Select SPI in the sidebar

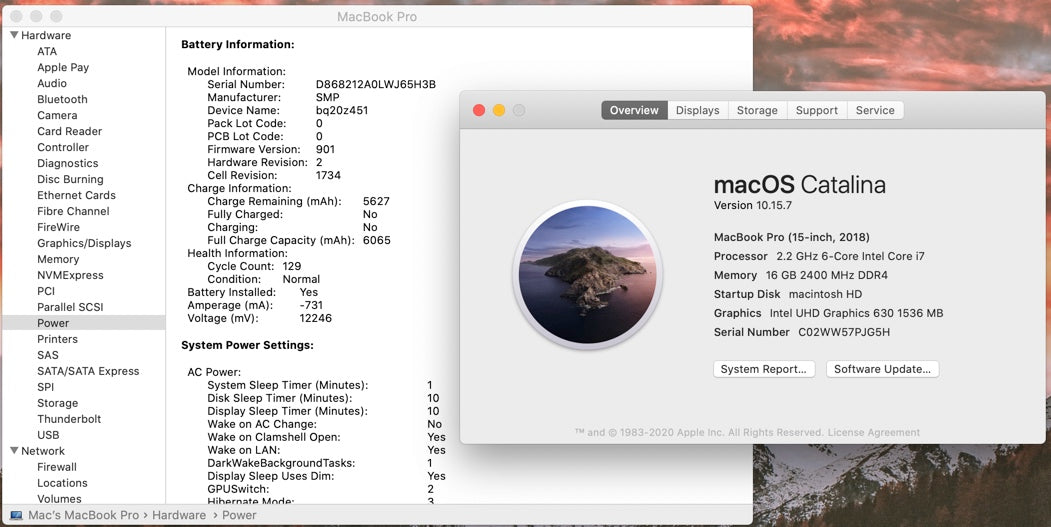tap(46, 387)
